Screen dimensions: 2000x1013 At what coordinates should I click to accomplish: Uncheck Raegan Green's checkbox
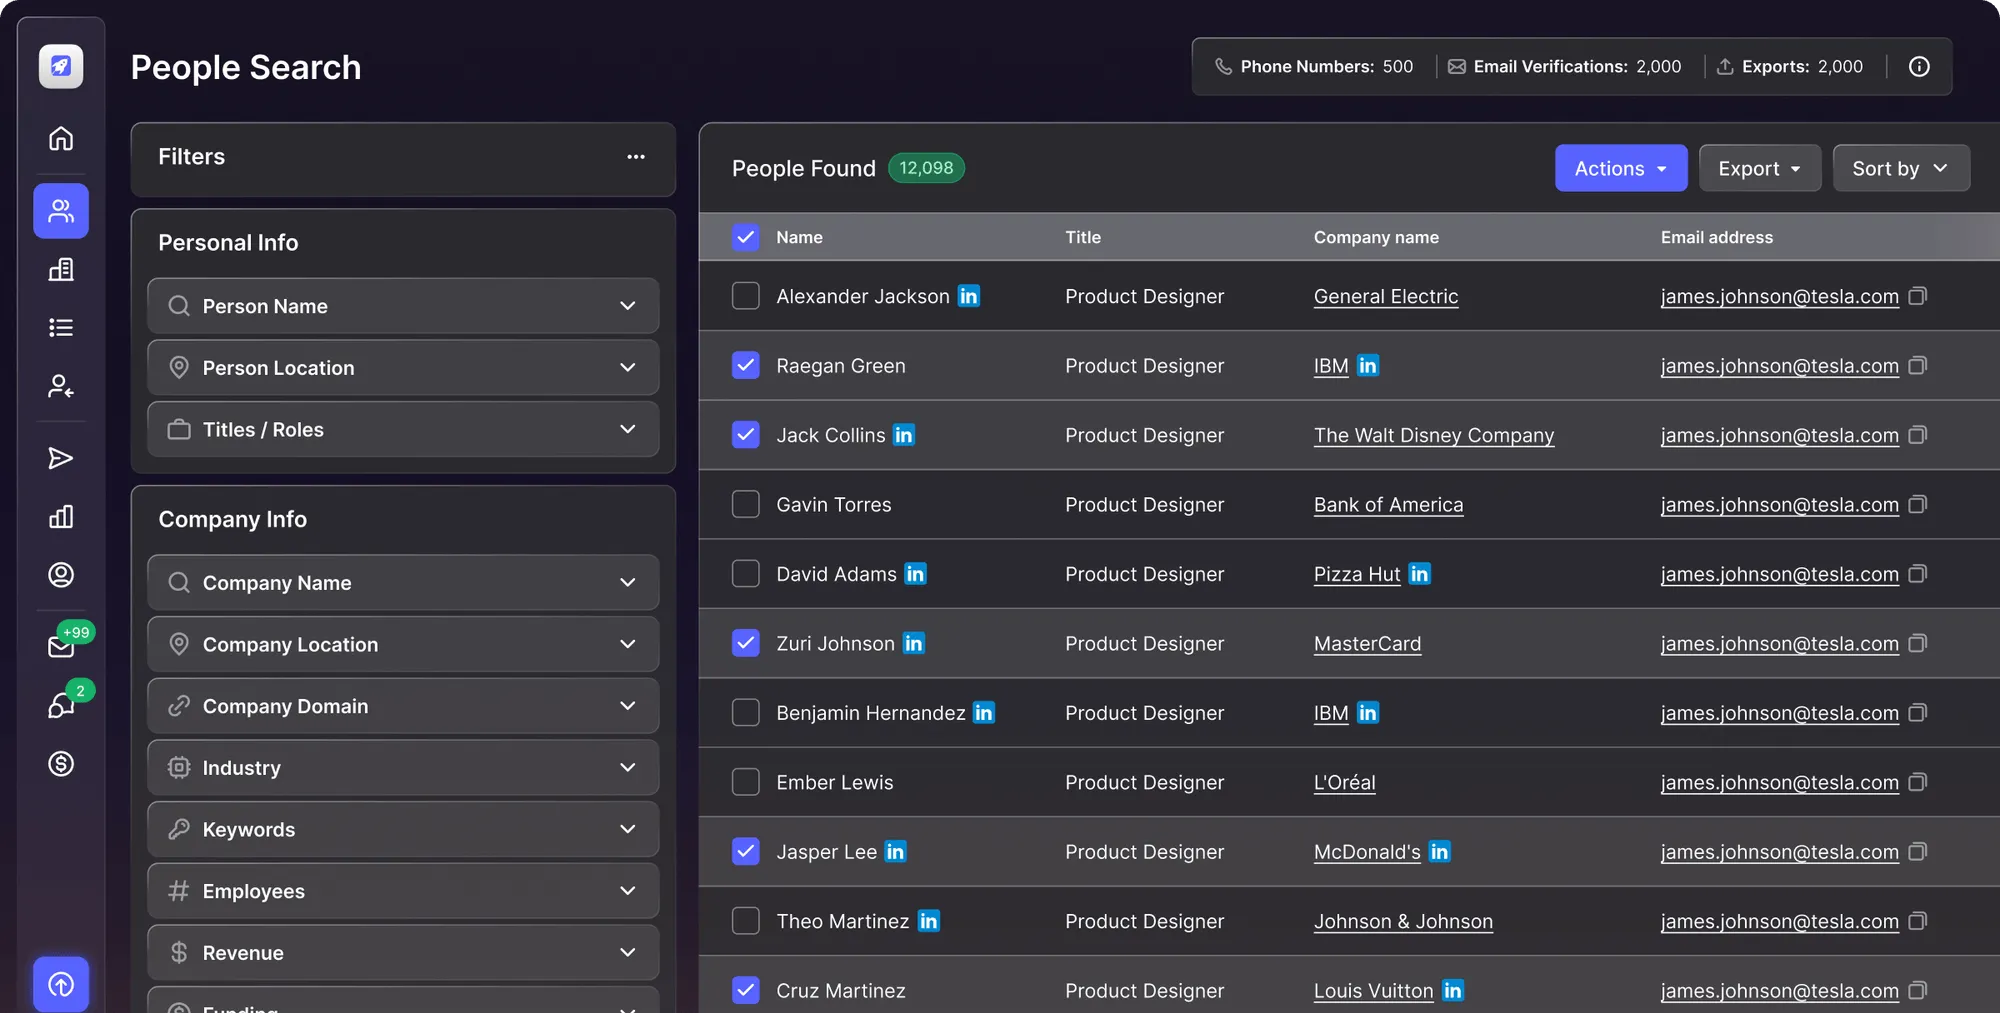(746, 366)
